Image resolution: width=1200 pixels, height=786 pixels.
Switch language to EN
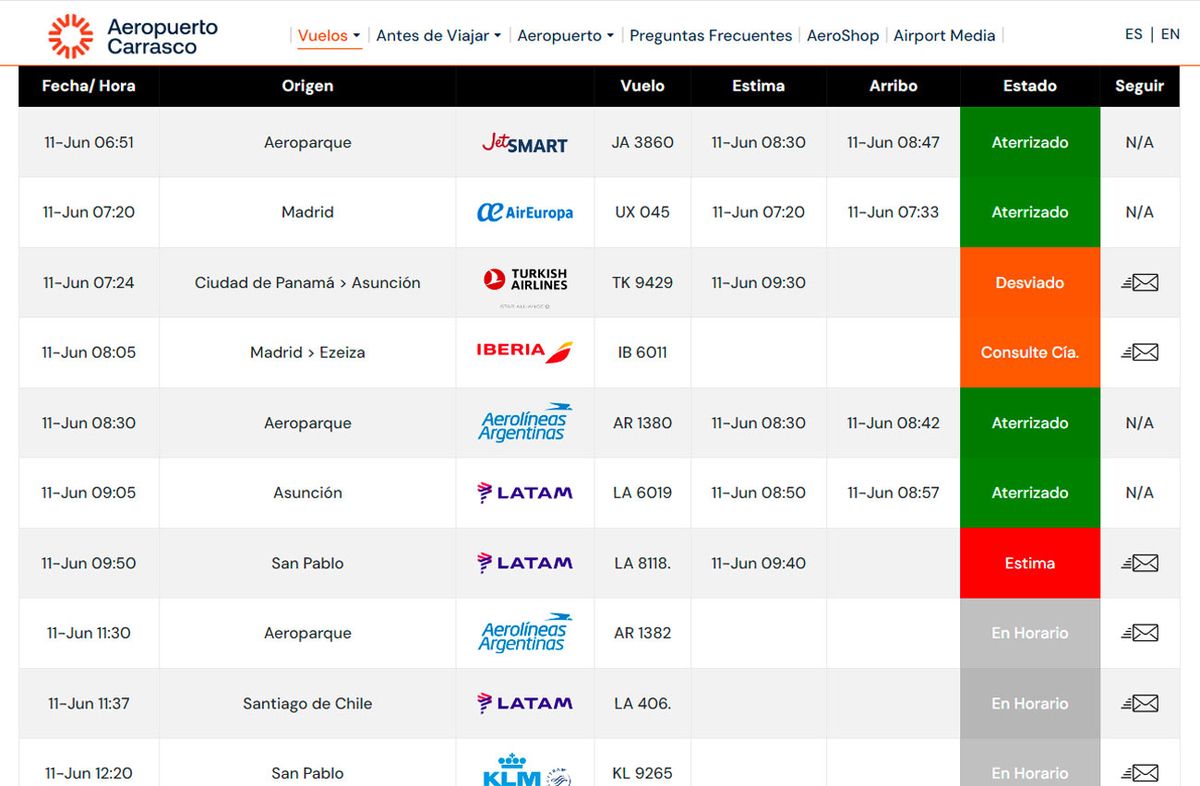[x=1170, y=33]
